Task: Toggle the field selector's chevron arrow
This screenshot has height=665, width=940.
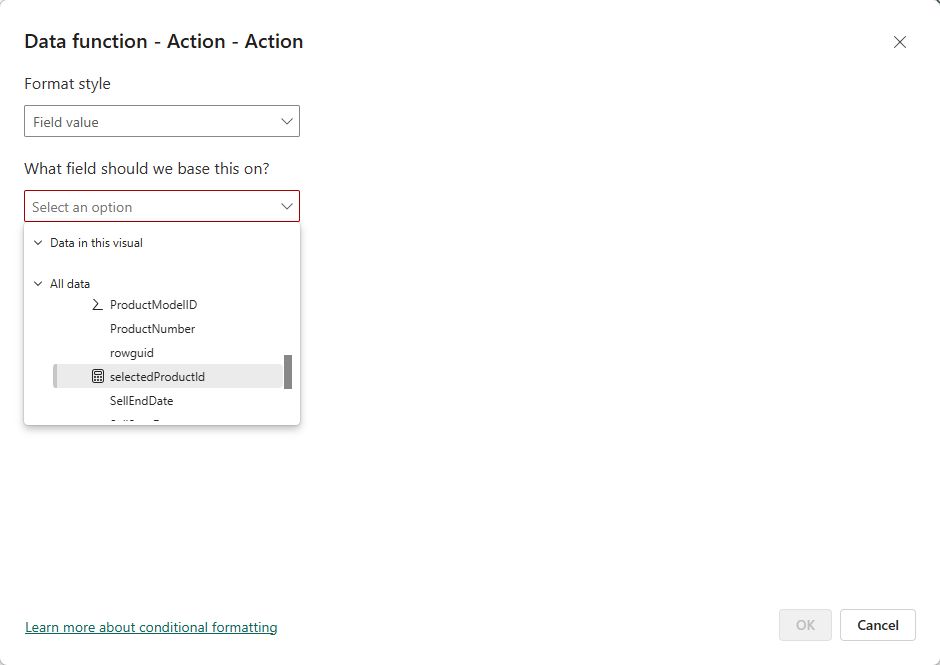Action: 287,207
